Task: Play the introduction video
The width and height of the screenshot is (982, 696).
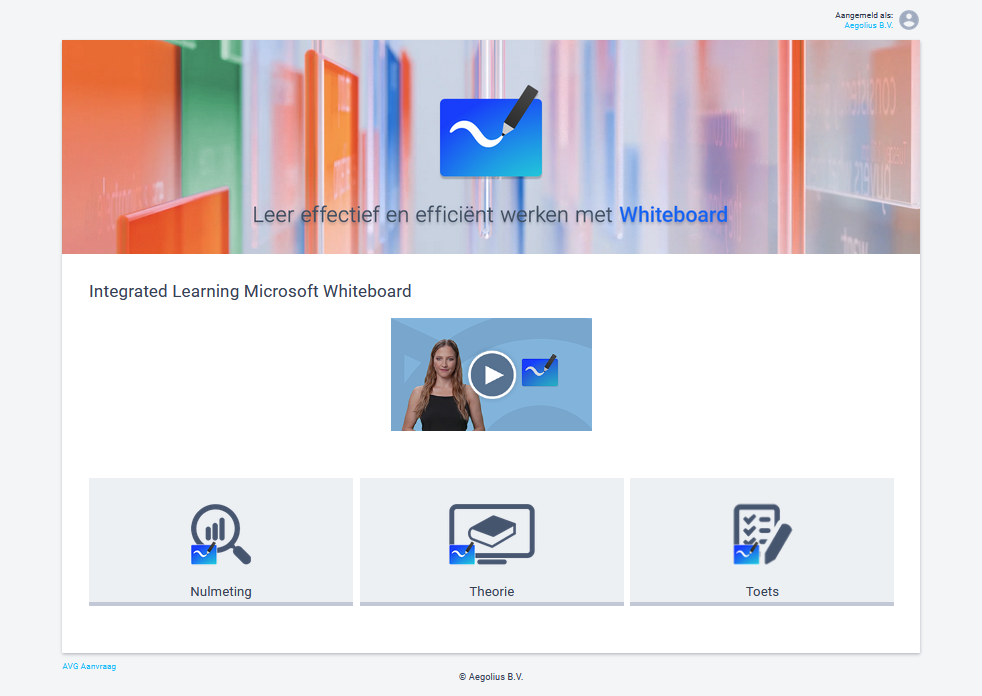Action: (491, 375)
